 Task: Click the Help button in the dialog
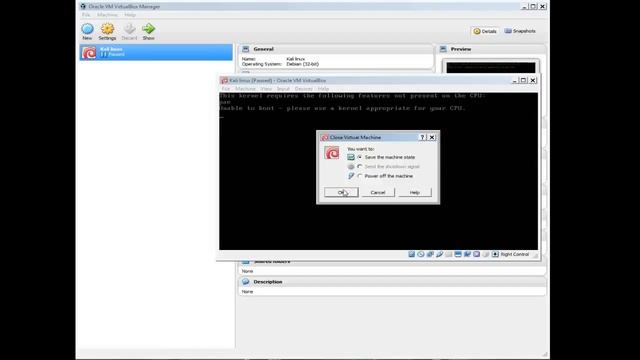pyautogui.click(x=415, y=192)
